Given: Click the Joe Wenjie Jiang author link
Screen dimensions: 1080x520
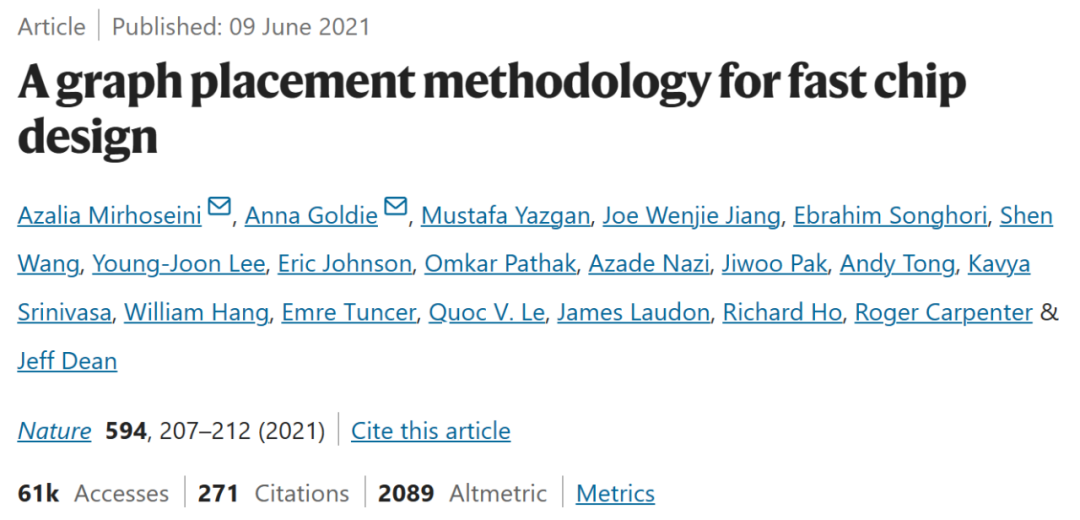Looking at the screenshot, I should pos(692,216).
